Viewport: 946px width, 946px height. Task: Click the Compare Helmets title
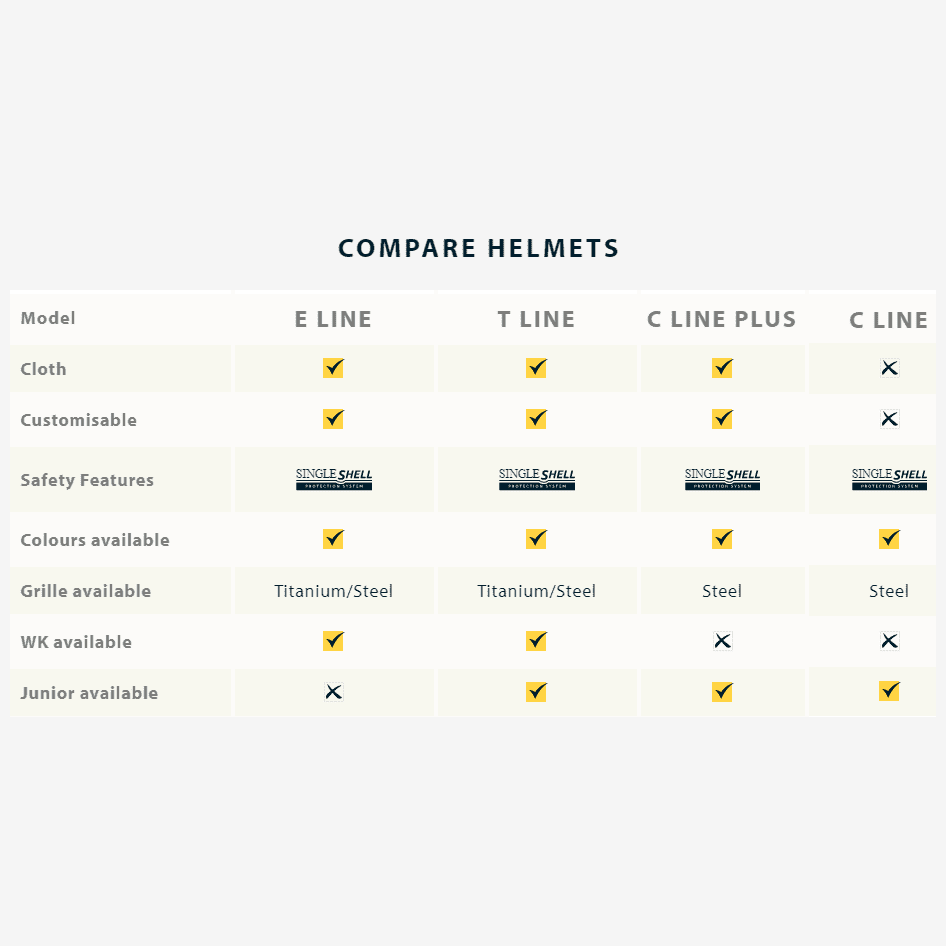tap(479, 248)
